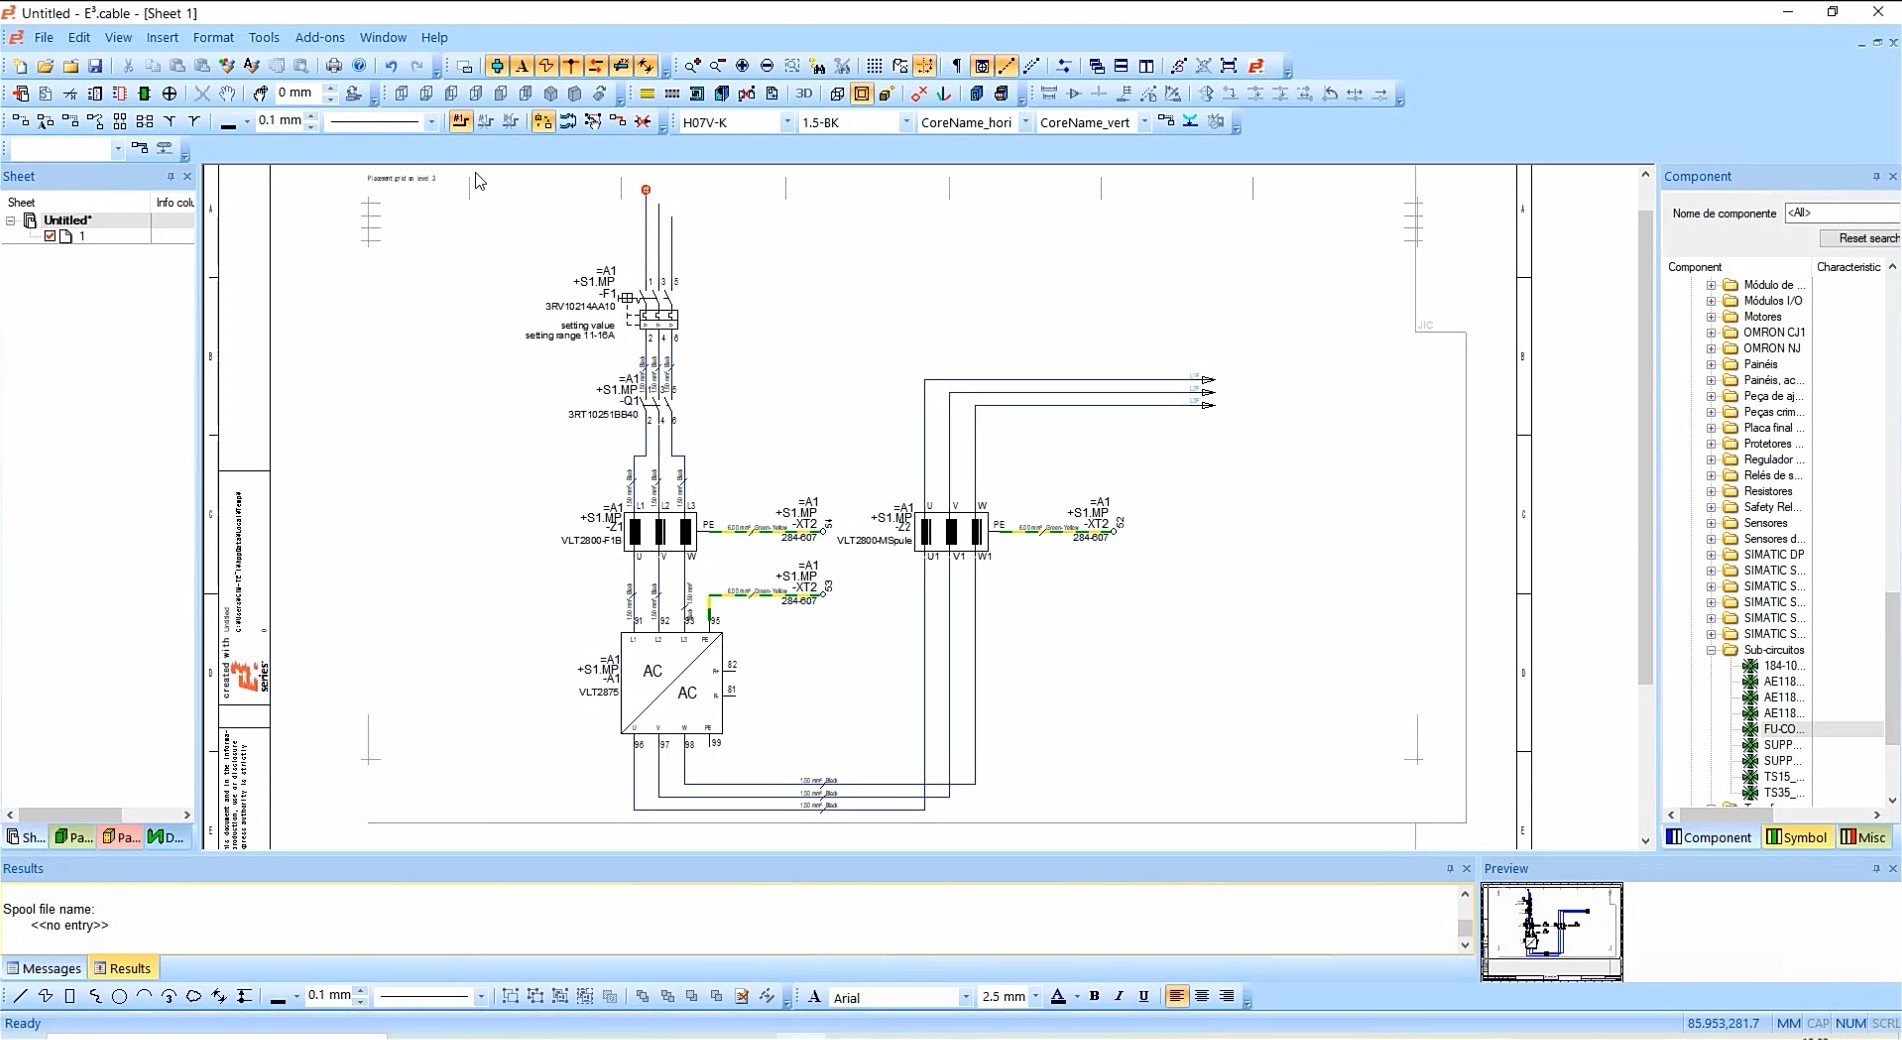Select the FU-CO... sub-circuit item
The width and height of the screenshot is (1902, 1040).
point(1784,729)
